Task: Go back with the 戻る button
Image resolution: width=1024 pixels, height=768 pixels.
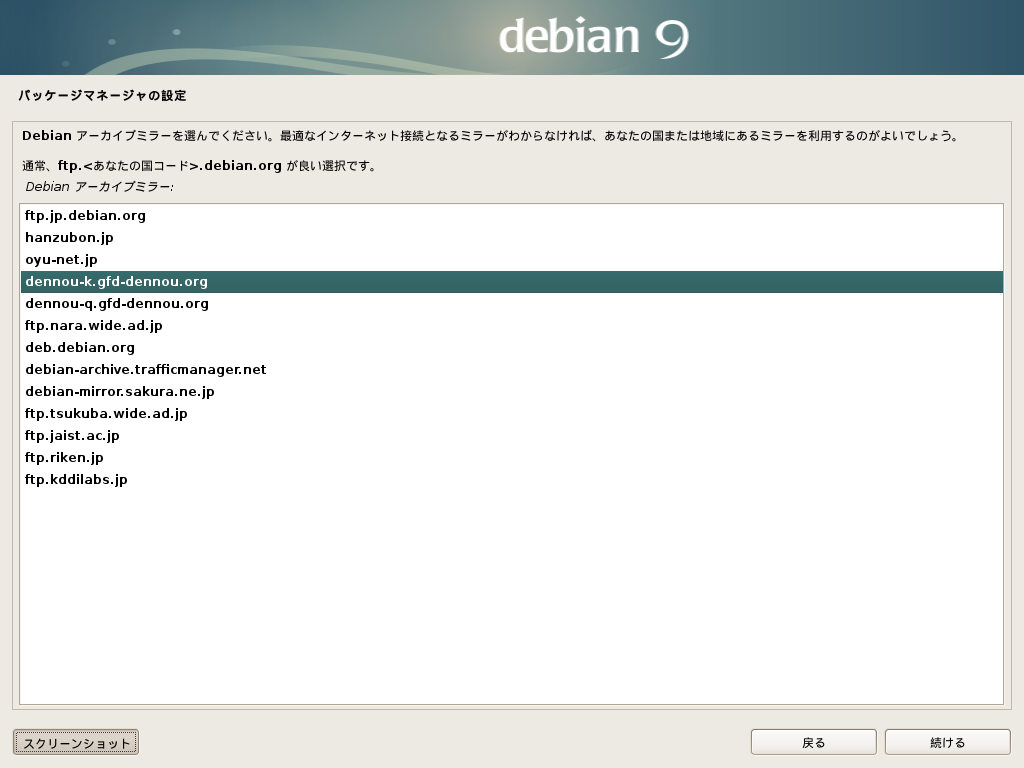Action: (x=813, y=743)
